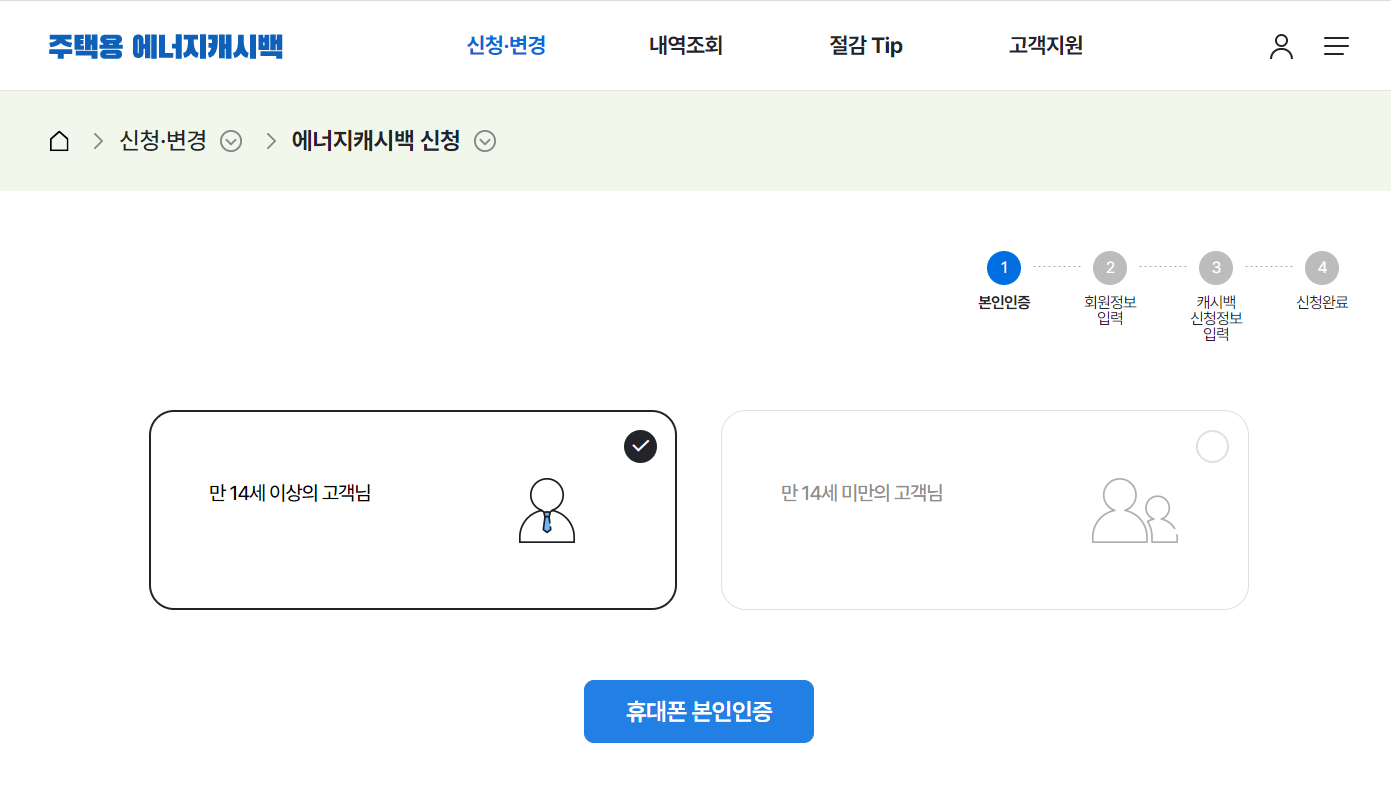Click the 주택용 에너지캐시백 logo
Screen dimensions: 1391x794
tap(167, 46)
